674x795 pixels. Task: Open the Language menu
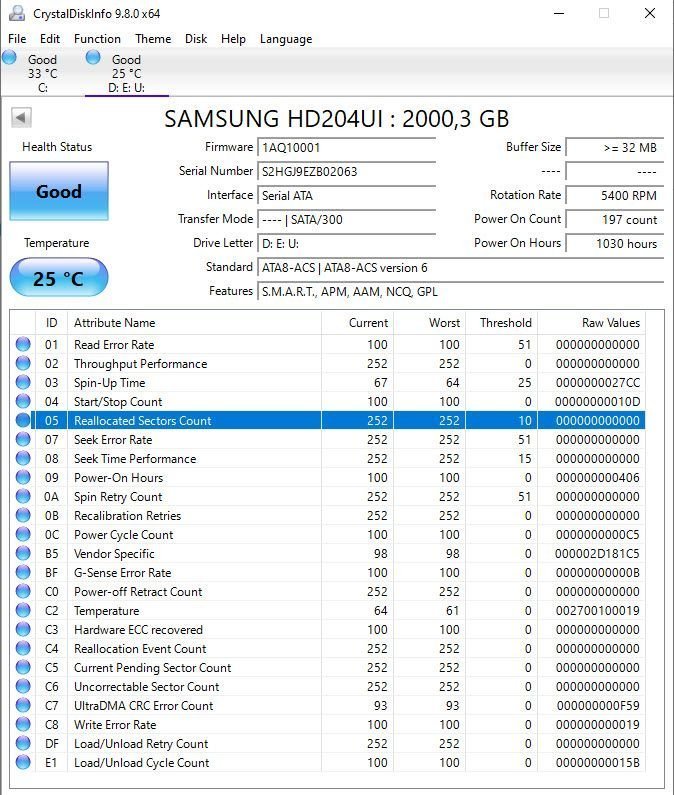coord(286,39)
